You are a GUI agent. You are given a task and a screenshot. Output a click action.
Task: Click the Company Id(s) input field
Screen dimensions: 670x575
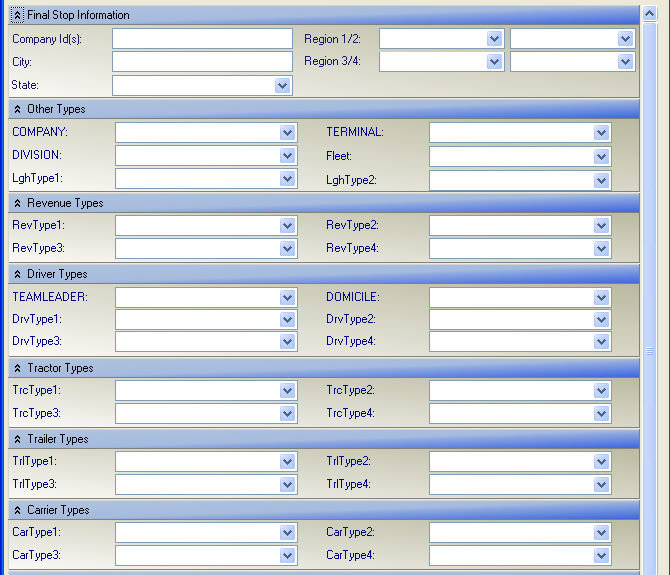click(202, 39)
